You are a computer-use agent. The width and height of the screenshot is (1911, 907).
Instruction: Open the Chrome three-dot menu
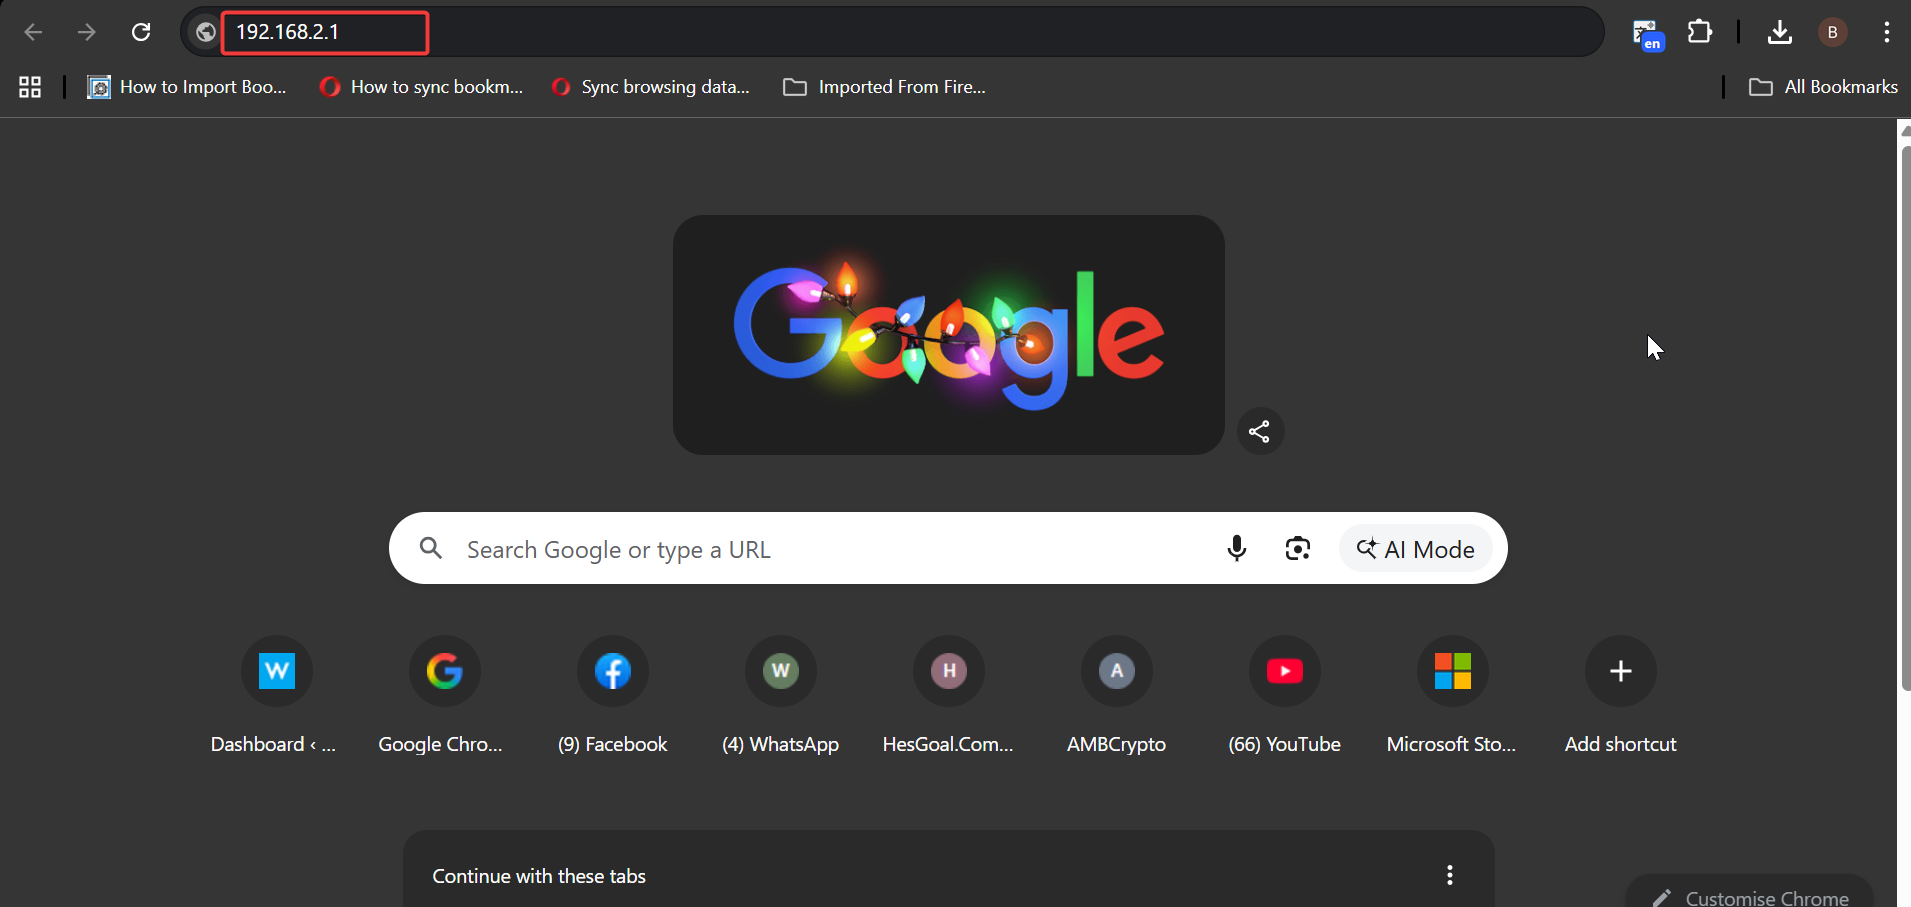[1886, 32]
